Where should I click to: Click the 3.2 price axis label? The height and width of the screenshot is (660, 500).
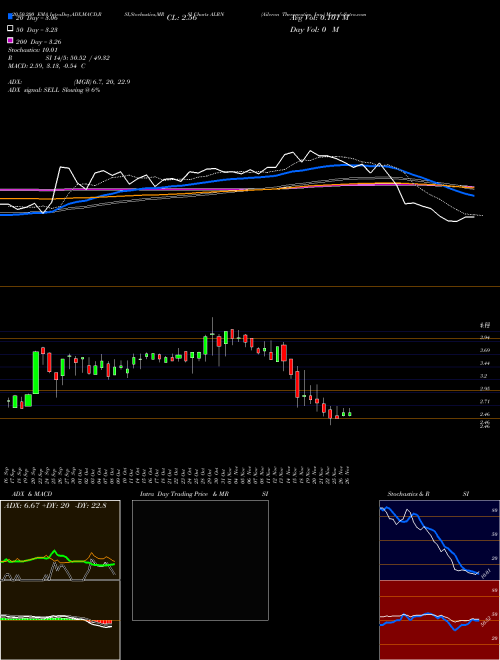(x=484, y=376)
